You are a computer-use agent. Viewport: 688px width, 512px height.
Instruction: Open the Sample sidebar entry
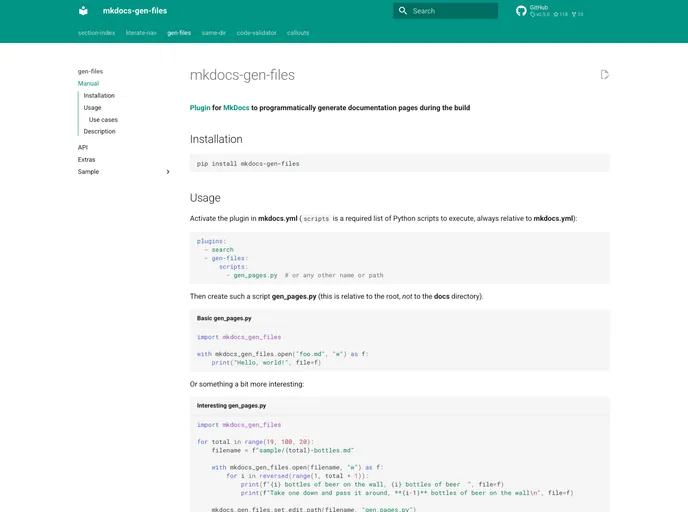click(88, 172)
